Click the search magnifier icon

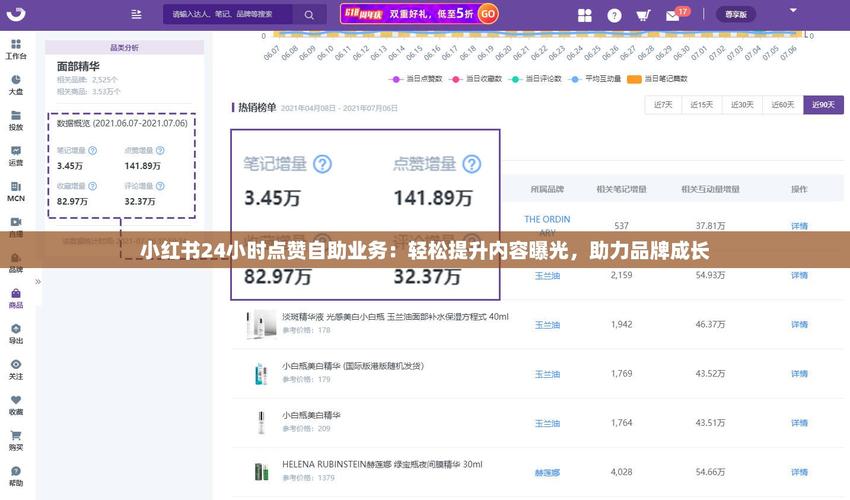pyautogui.click(x=309, y=15)
